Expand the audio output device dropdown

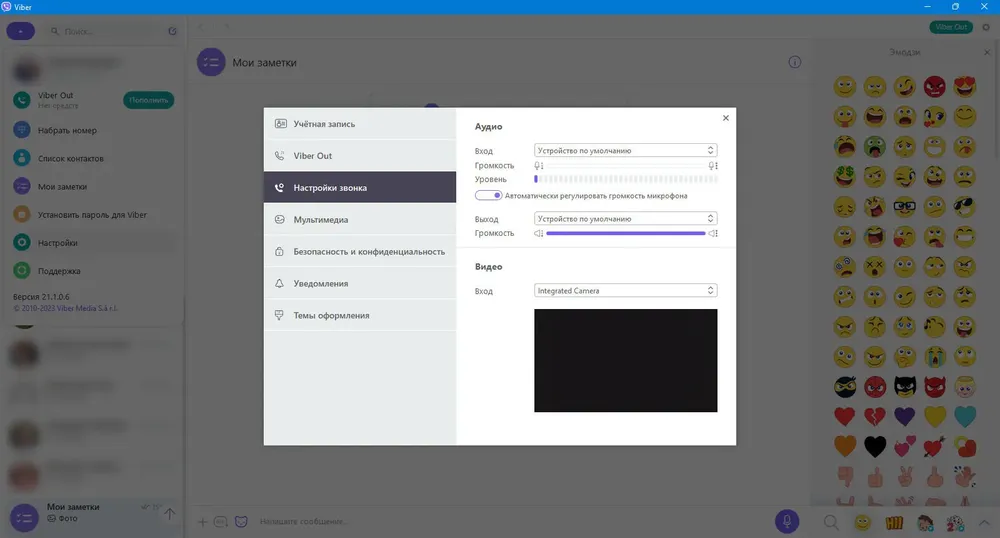pos(626,219)
